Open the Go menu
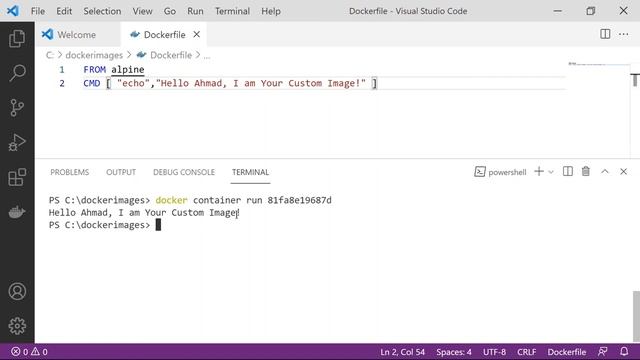The width and height of the screenshot is (640, 360). [170, 11]
